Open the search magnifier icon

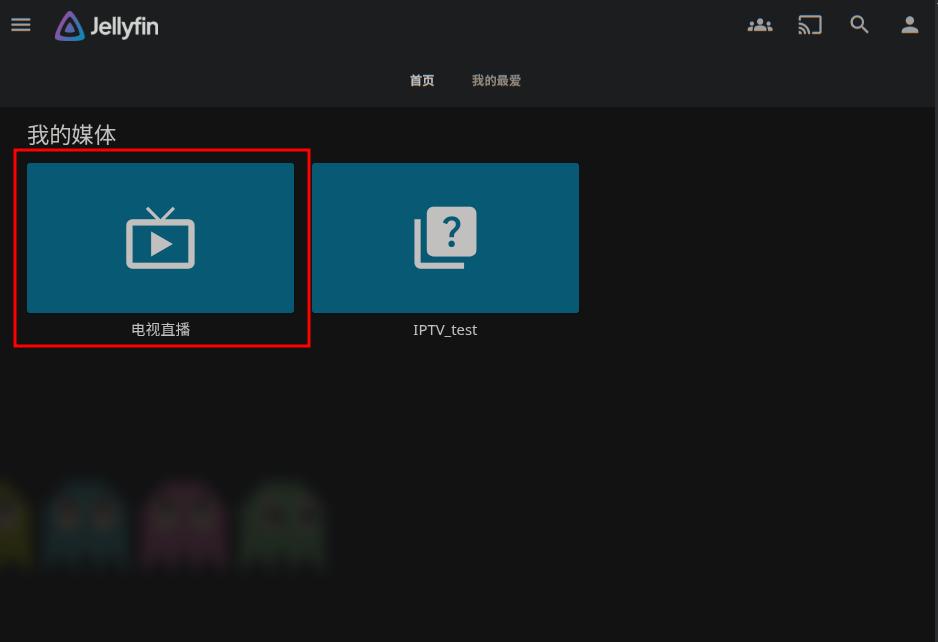tap(860, 25)
